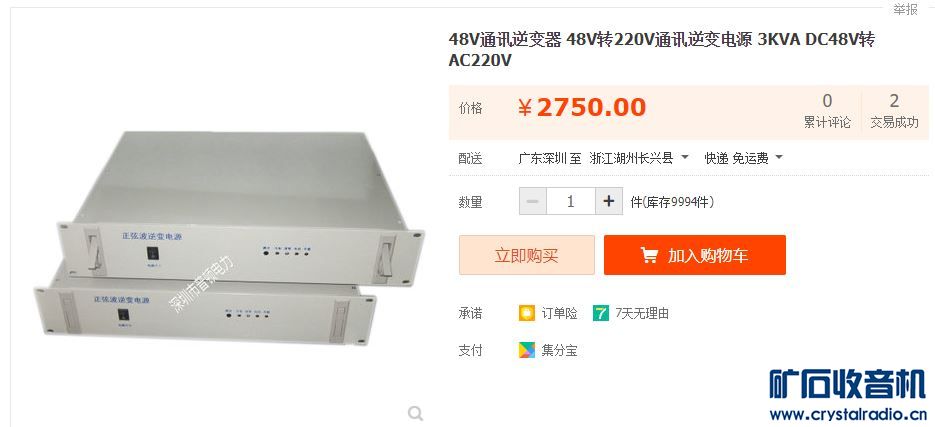The image size is (935, 427).
Task: Click the 加入购物车 add to cart button
Action: tap(695, 255)
